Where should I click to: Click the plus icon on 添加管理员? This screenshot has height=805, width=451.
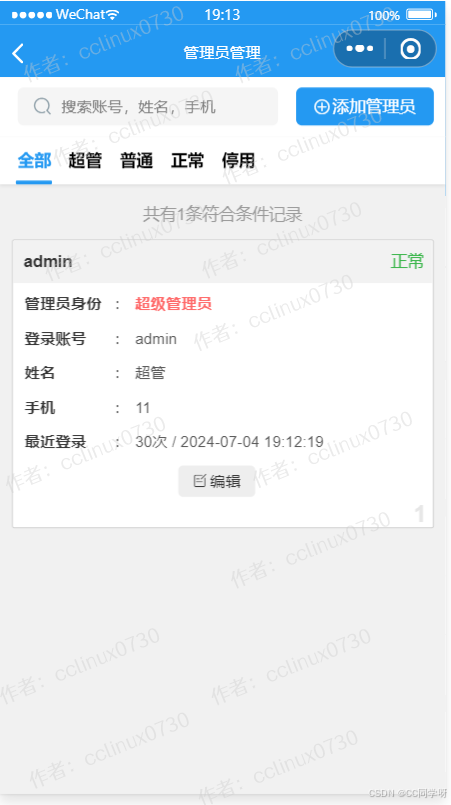click(x=322, y=107)
